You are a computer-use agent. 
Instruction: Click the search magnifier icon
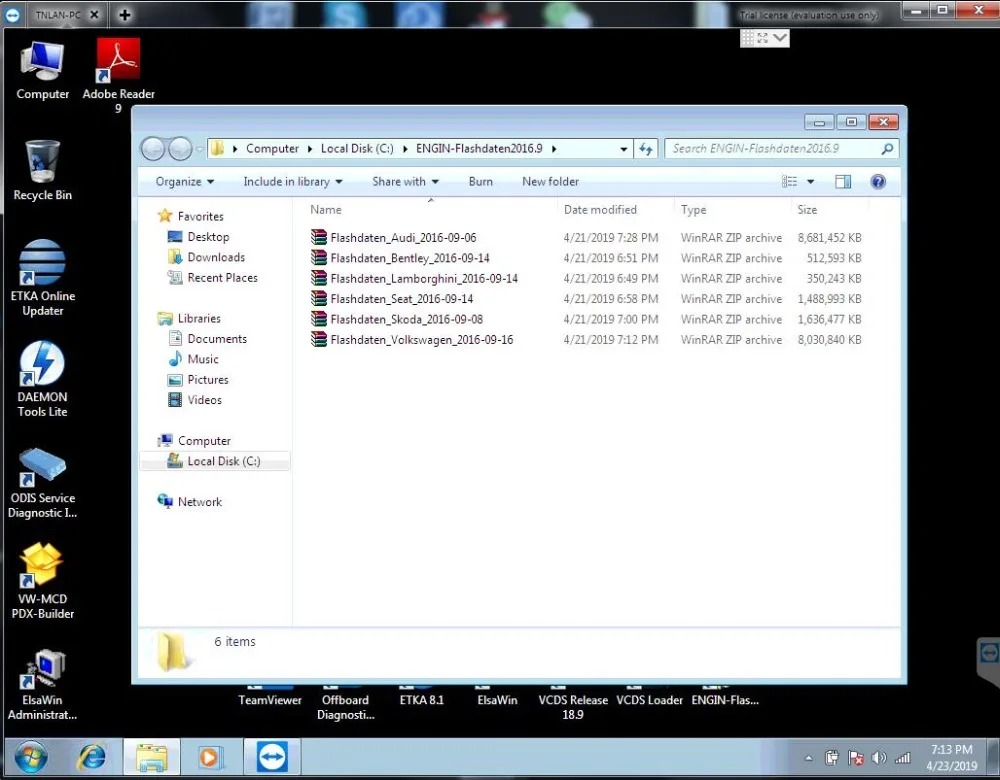coord(886,149)
